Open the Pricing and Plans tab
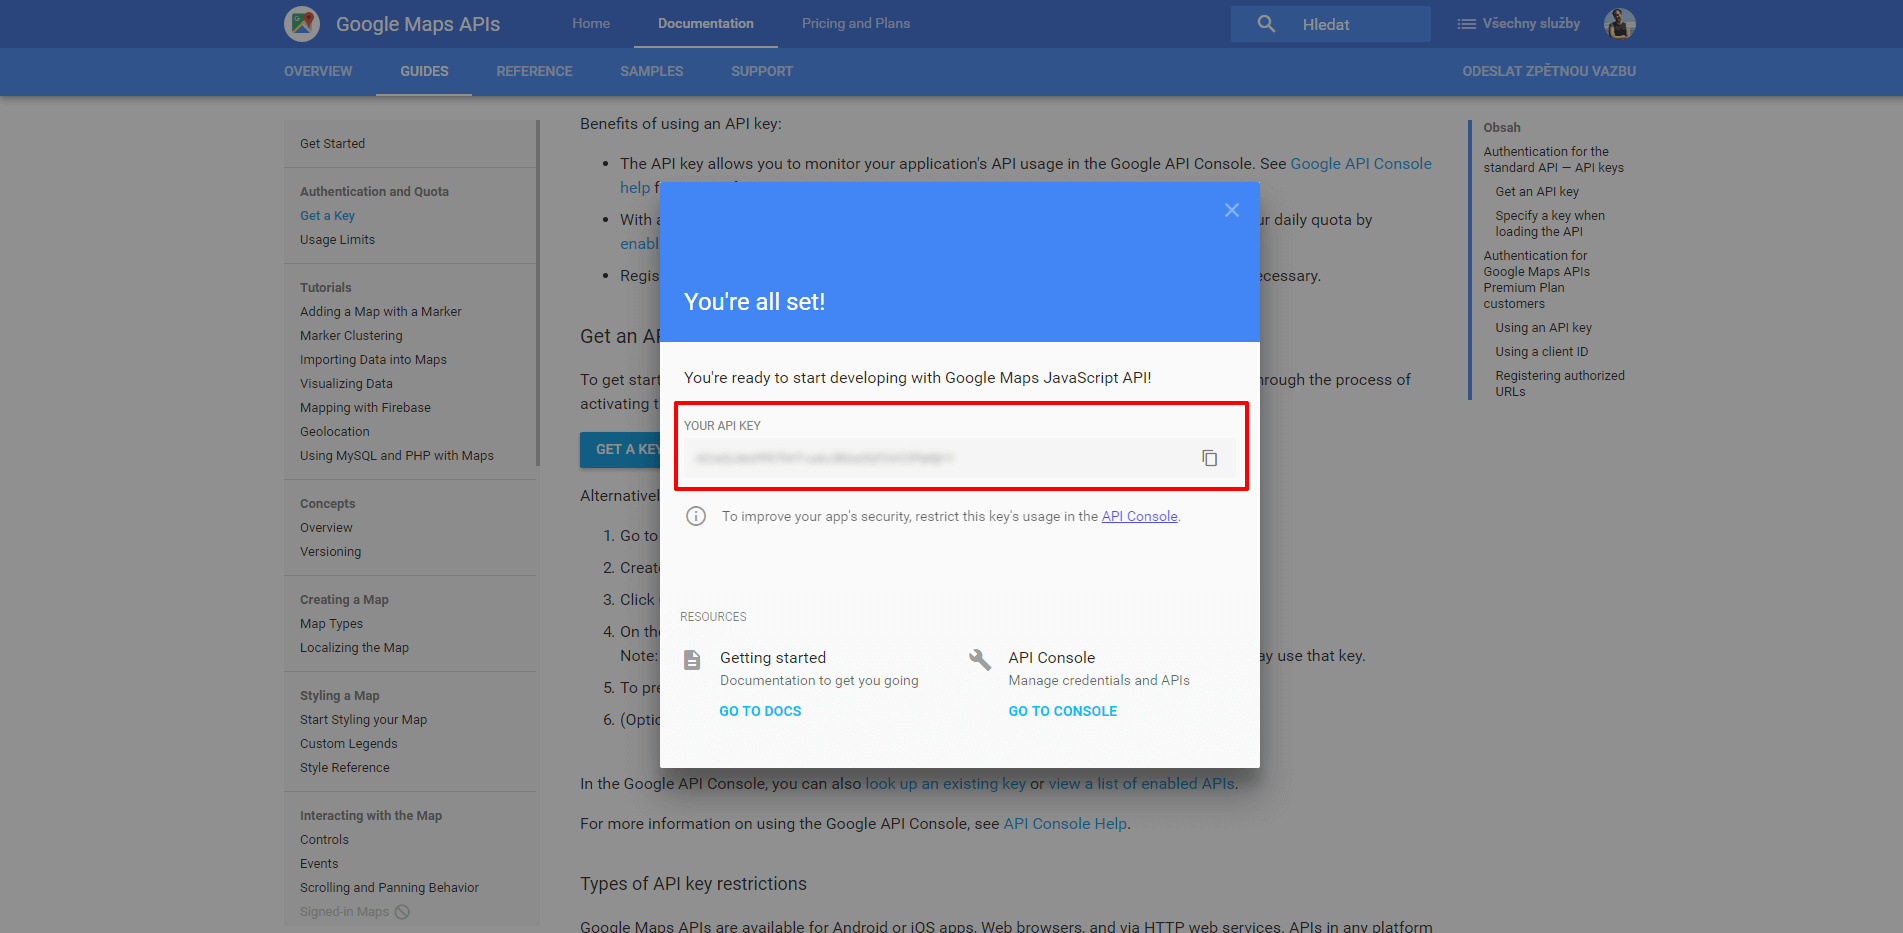The height and width of the screenshot is (933, 1903). click(x=856, y=23)
